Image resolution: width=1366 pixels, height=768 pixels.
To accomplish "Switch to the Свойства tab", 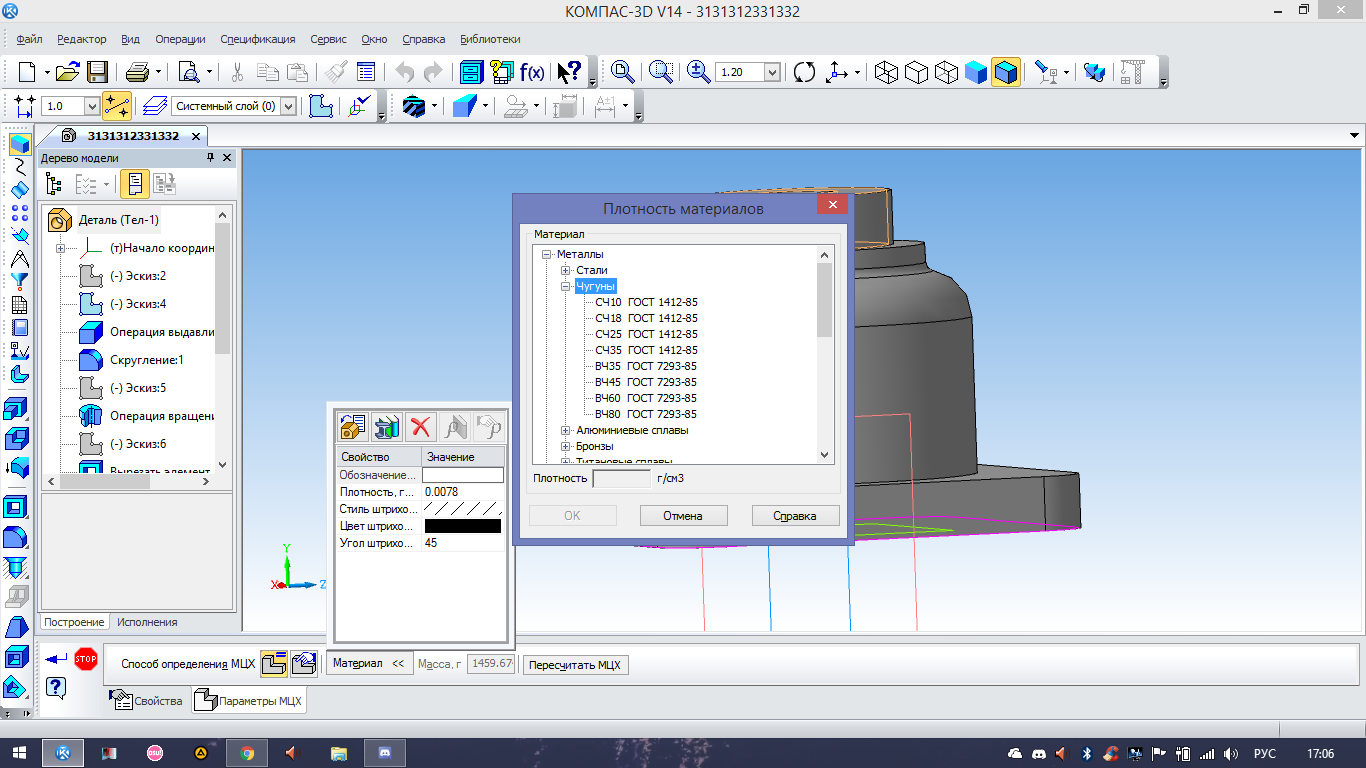I will pos(148,701).
